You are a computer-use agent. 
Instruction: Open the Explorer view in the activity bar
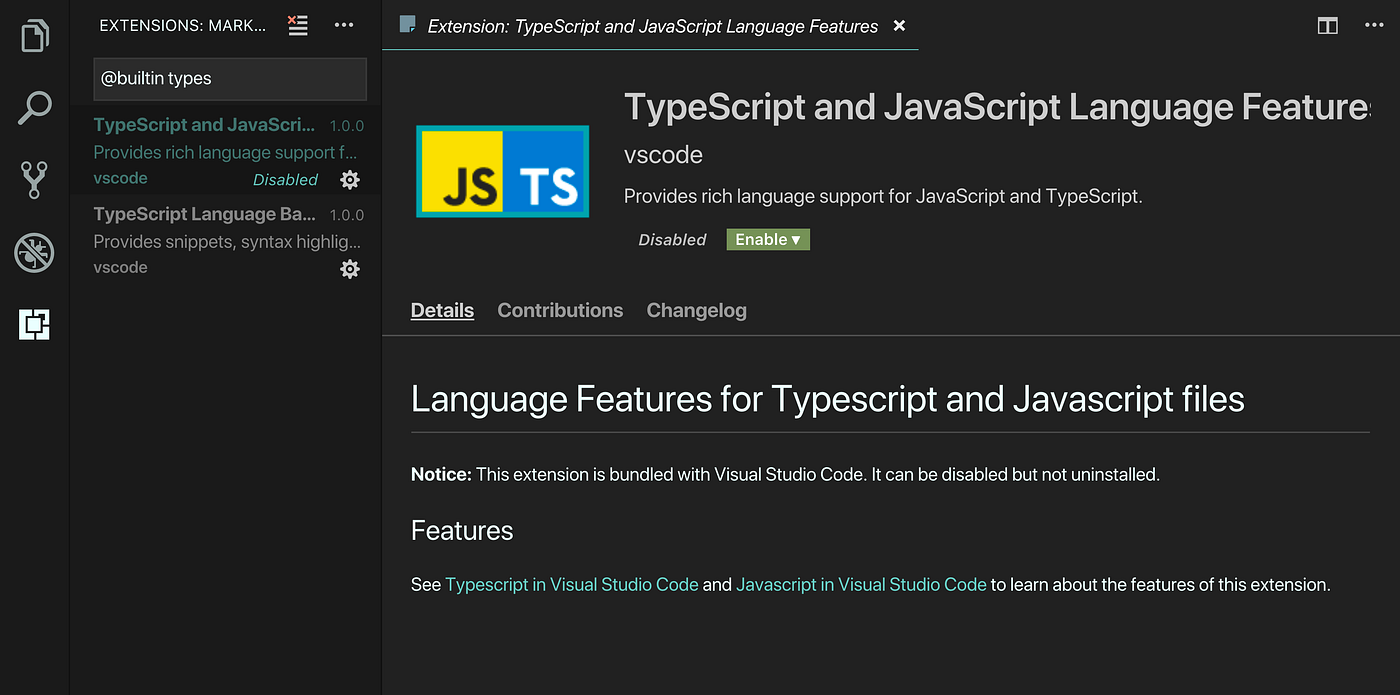(x=34, y=34)
